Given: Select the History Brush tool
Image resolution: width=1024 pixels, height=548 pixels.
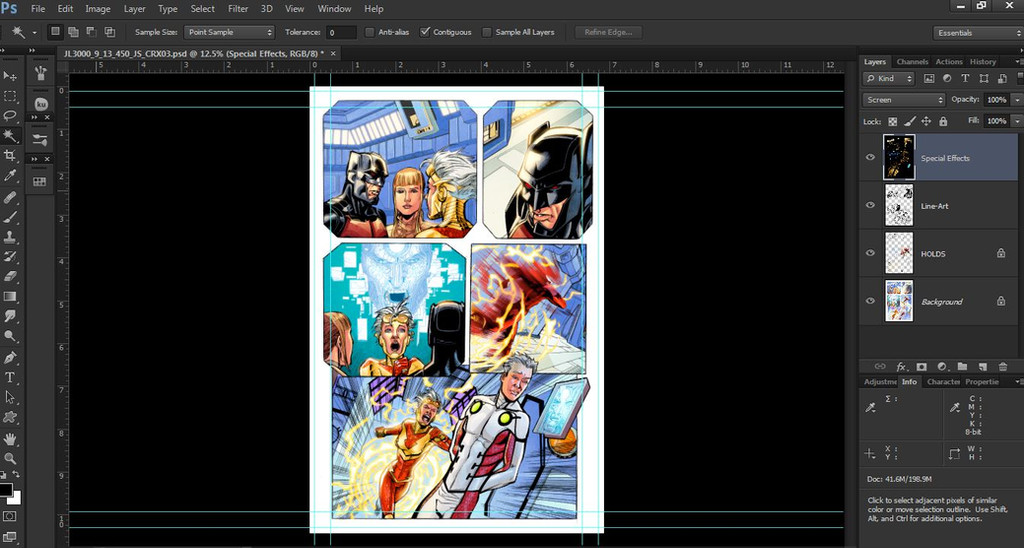Looking at the screenshot, I should (10, 257).
